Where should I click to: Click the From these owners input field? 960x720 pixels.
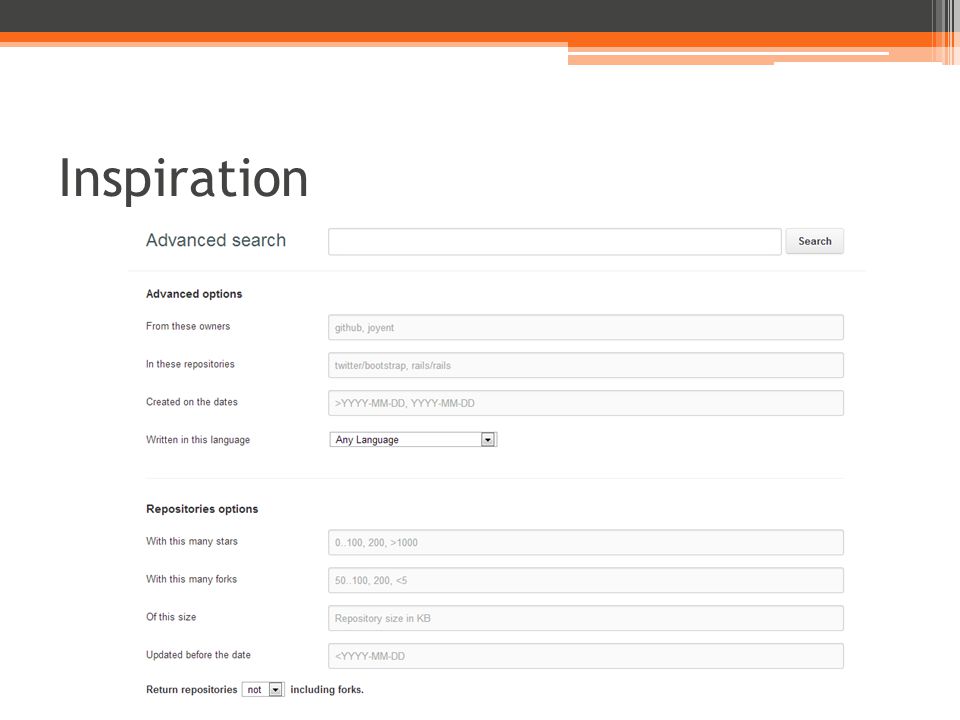pos(586,328)
